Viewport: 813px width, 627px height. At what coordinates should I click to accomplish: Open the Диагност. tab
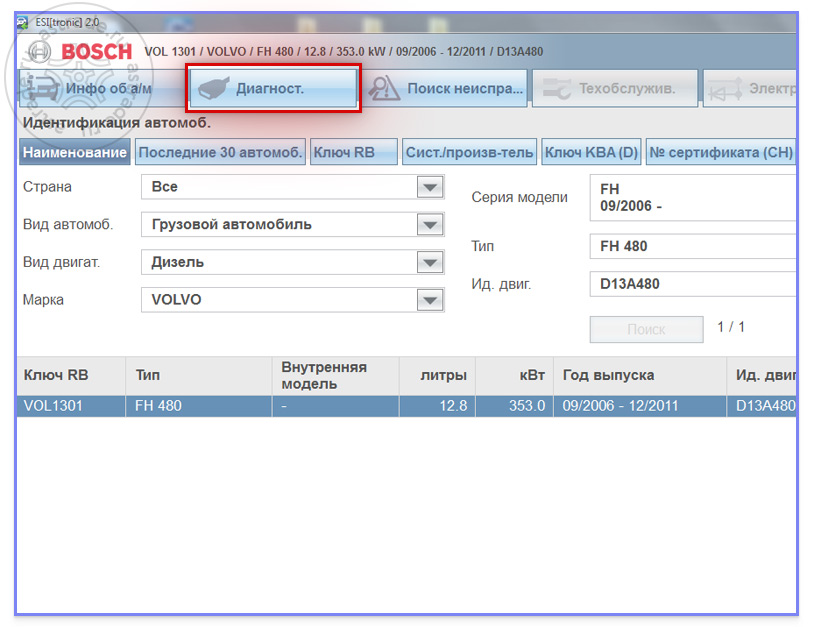(273, 88)
